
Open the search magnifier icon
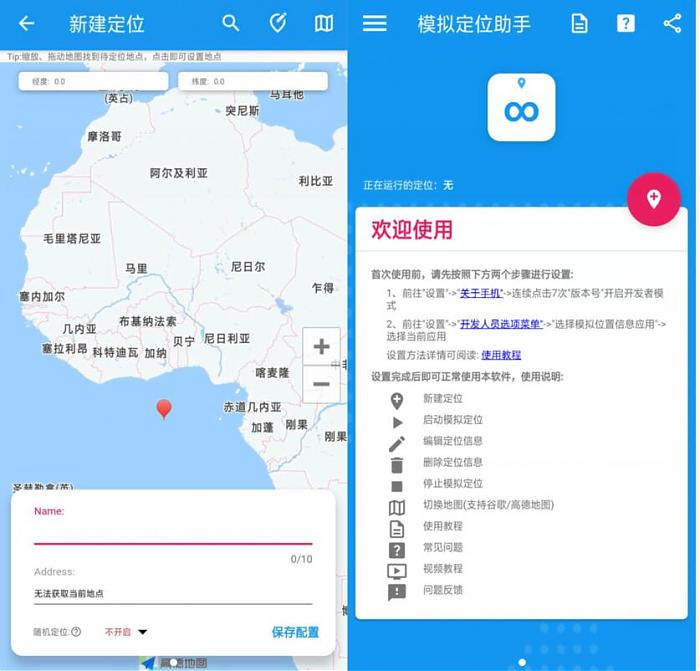click(x=231, y=23)
